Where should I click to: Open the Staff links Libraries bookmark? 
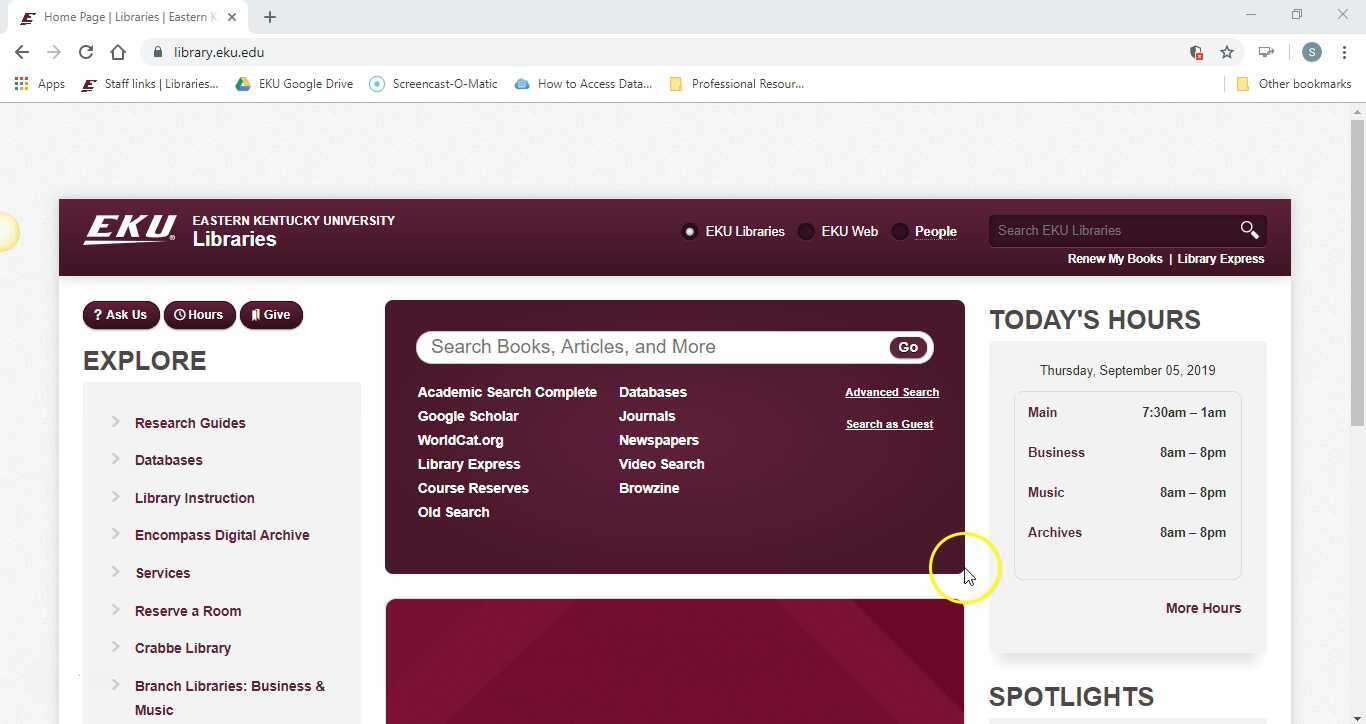tap(150, 84)
